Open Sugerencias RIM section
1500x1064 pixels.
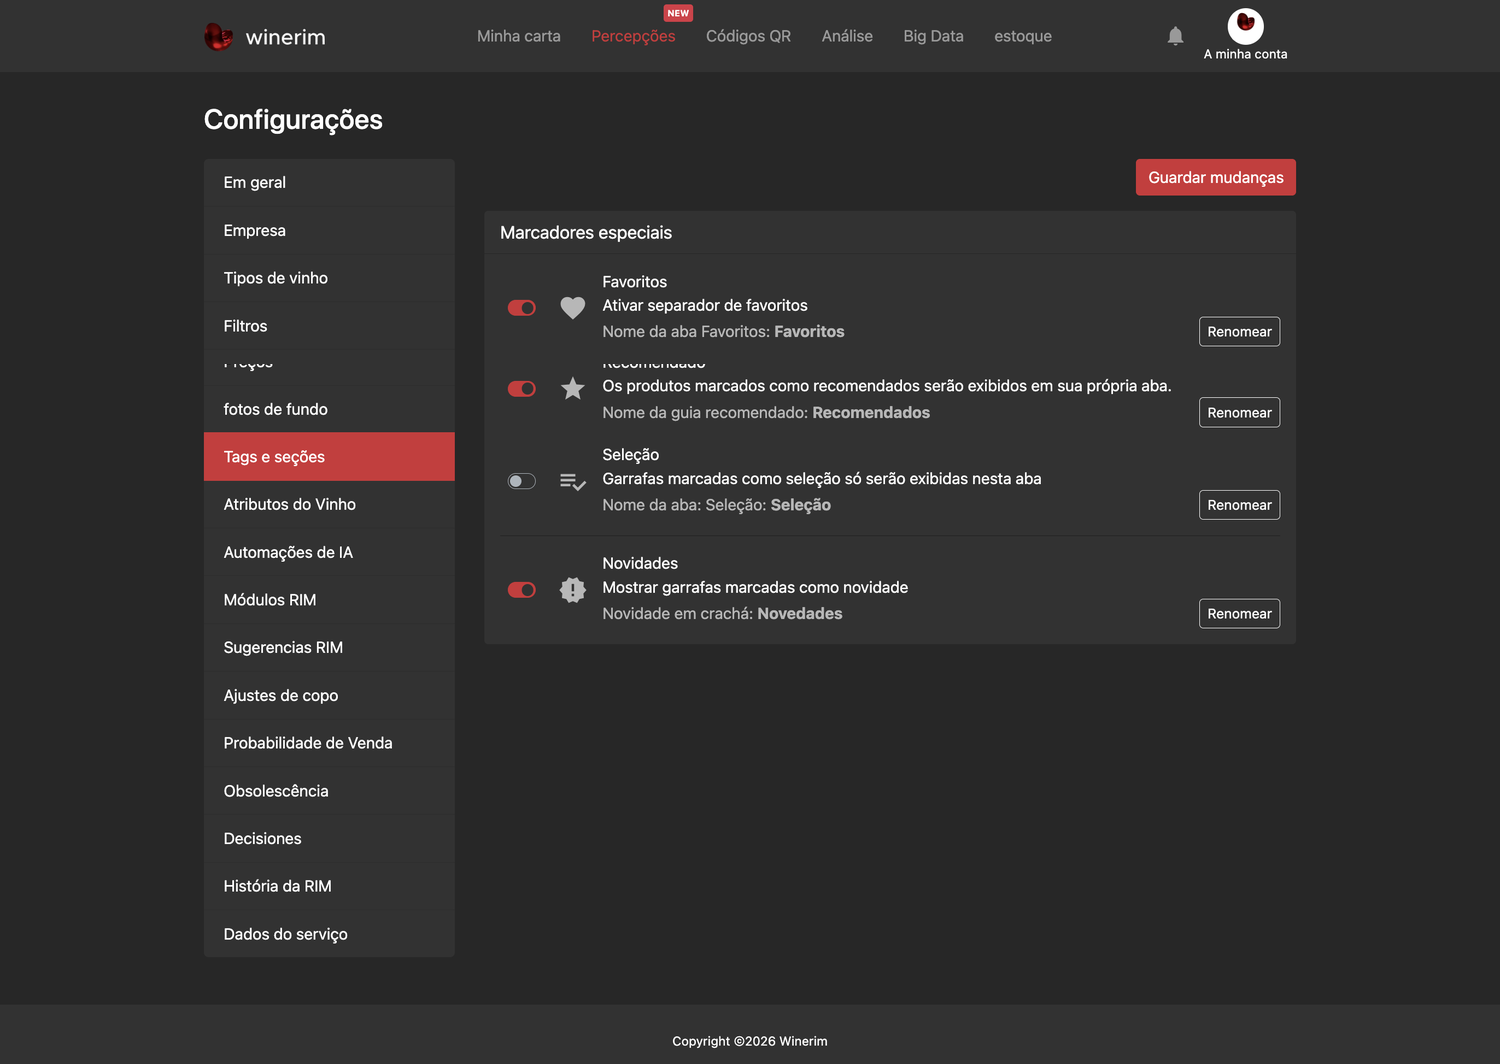[x=329, y=648]
